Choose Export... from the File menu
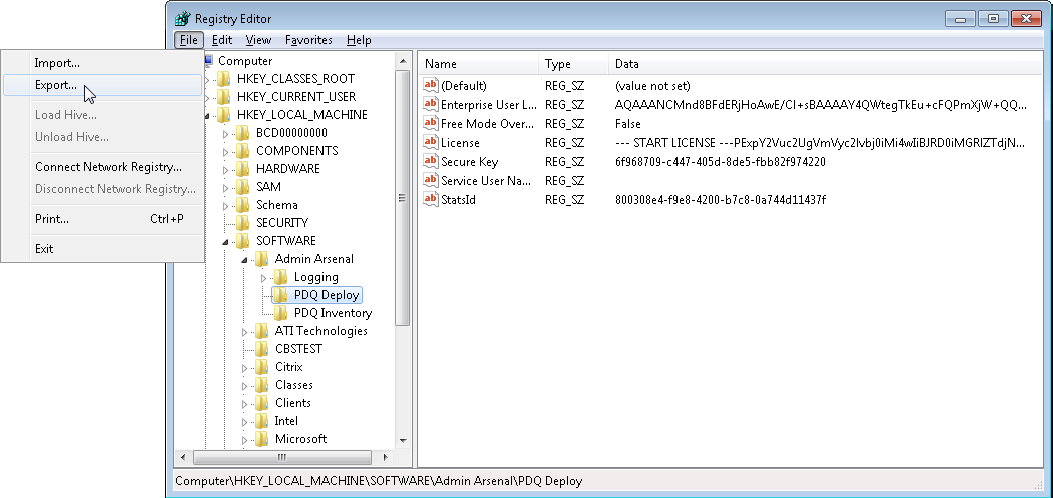Image resolution: width=1053 pixels, height=498 pixels. tap(56, 85)
